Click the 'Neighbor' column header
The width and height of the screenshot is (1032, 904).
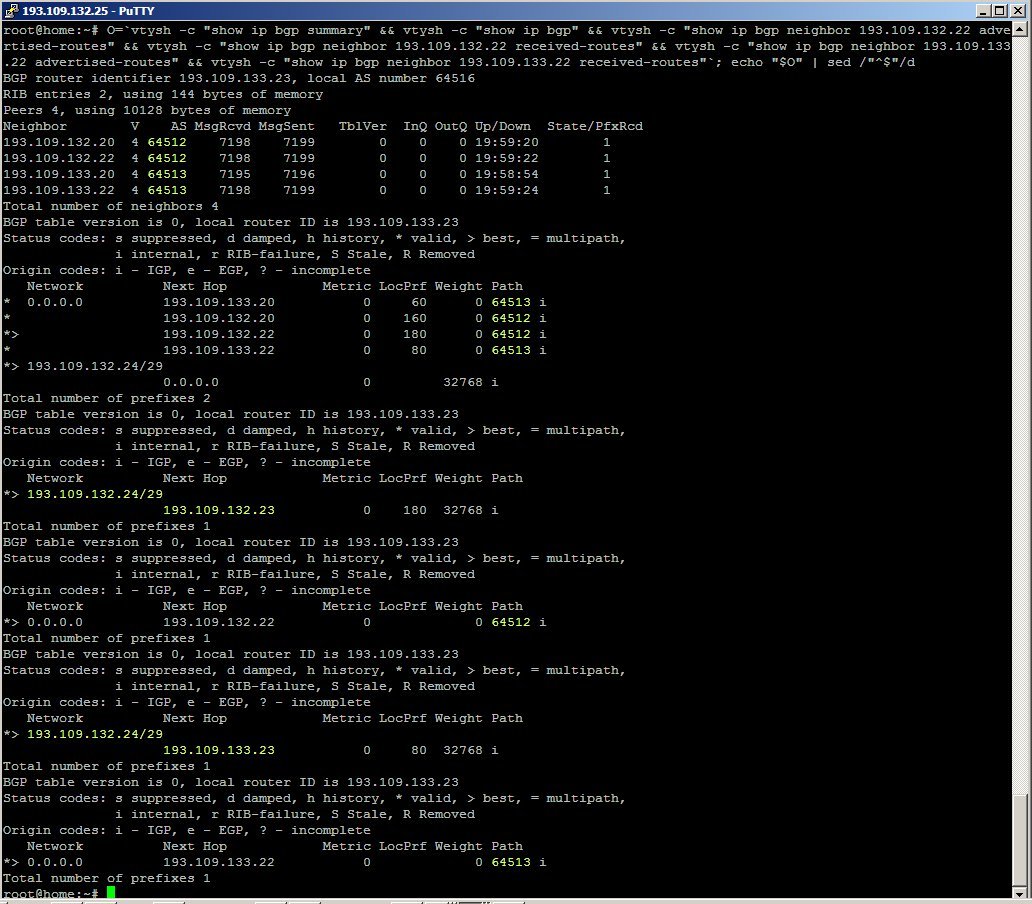click(x=35, y=126)
